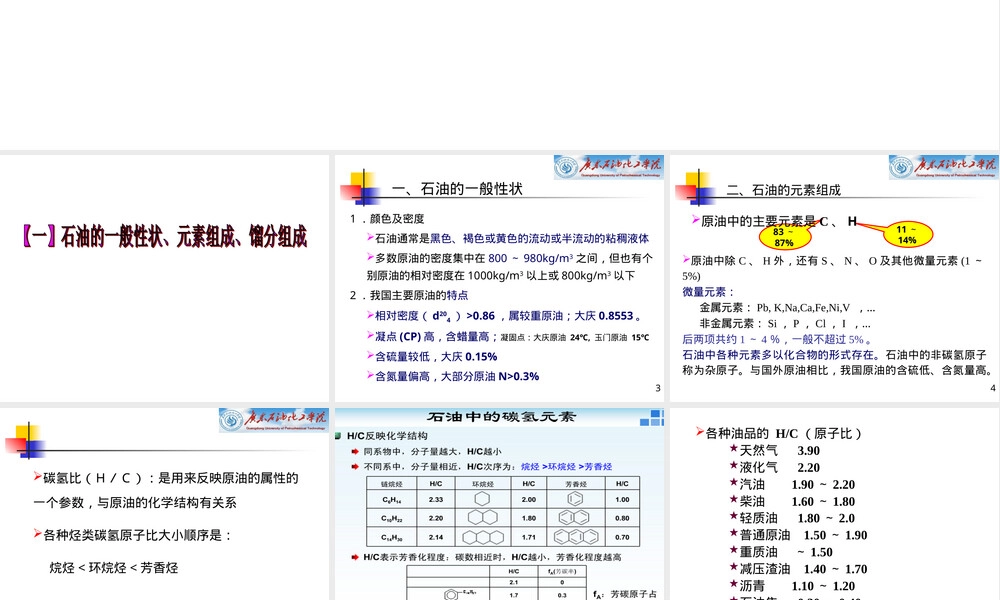
Task: Select the 沥青 1.10 ~ 1.20 row
Action: (x=792, y=586)
